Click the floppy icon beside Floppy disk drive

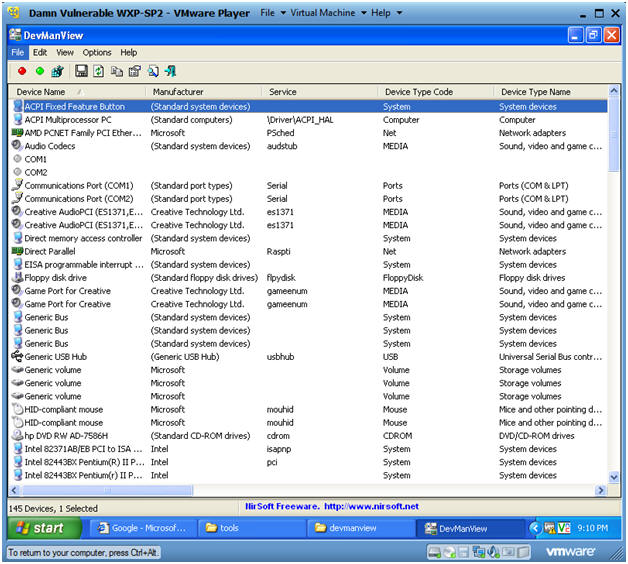18,277
